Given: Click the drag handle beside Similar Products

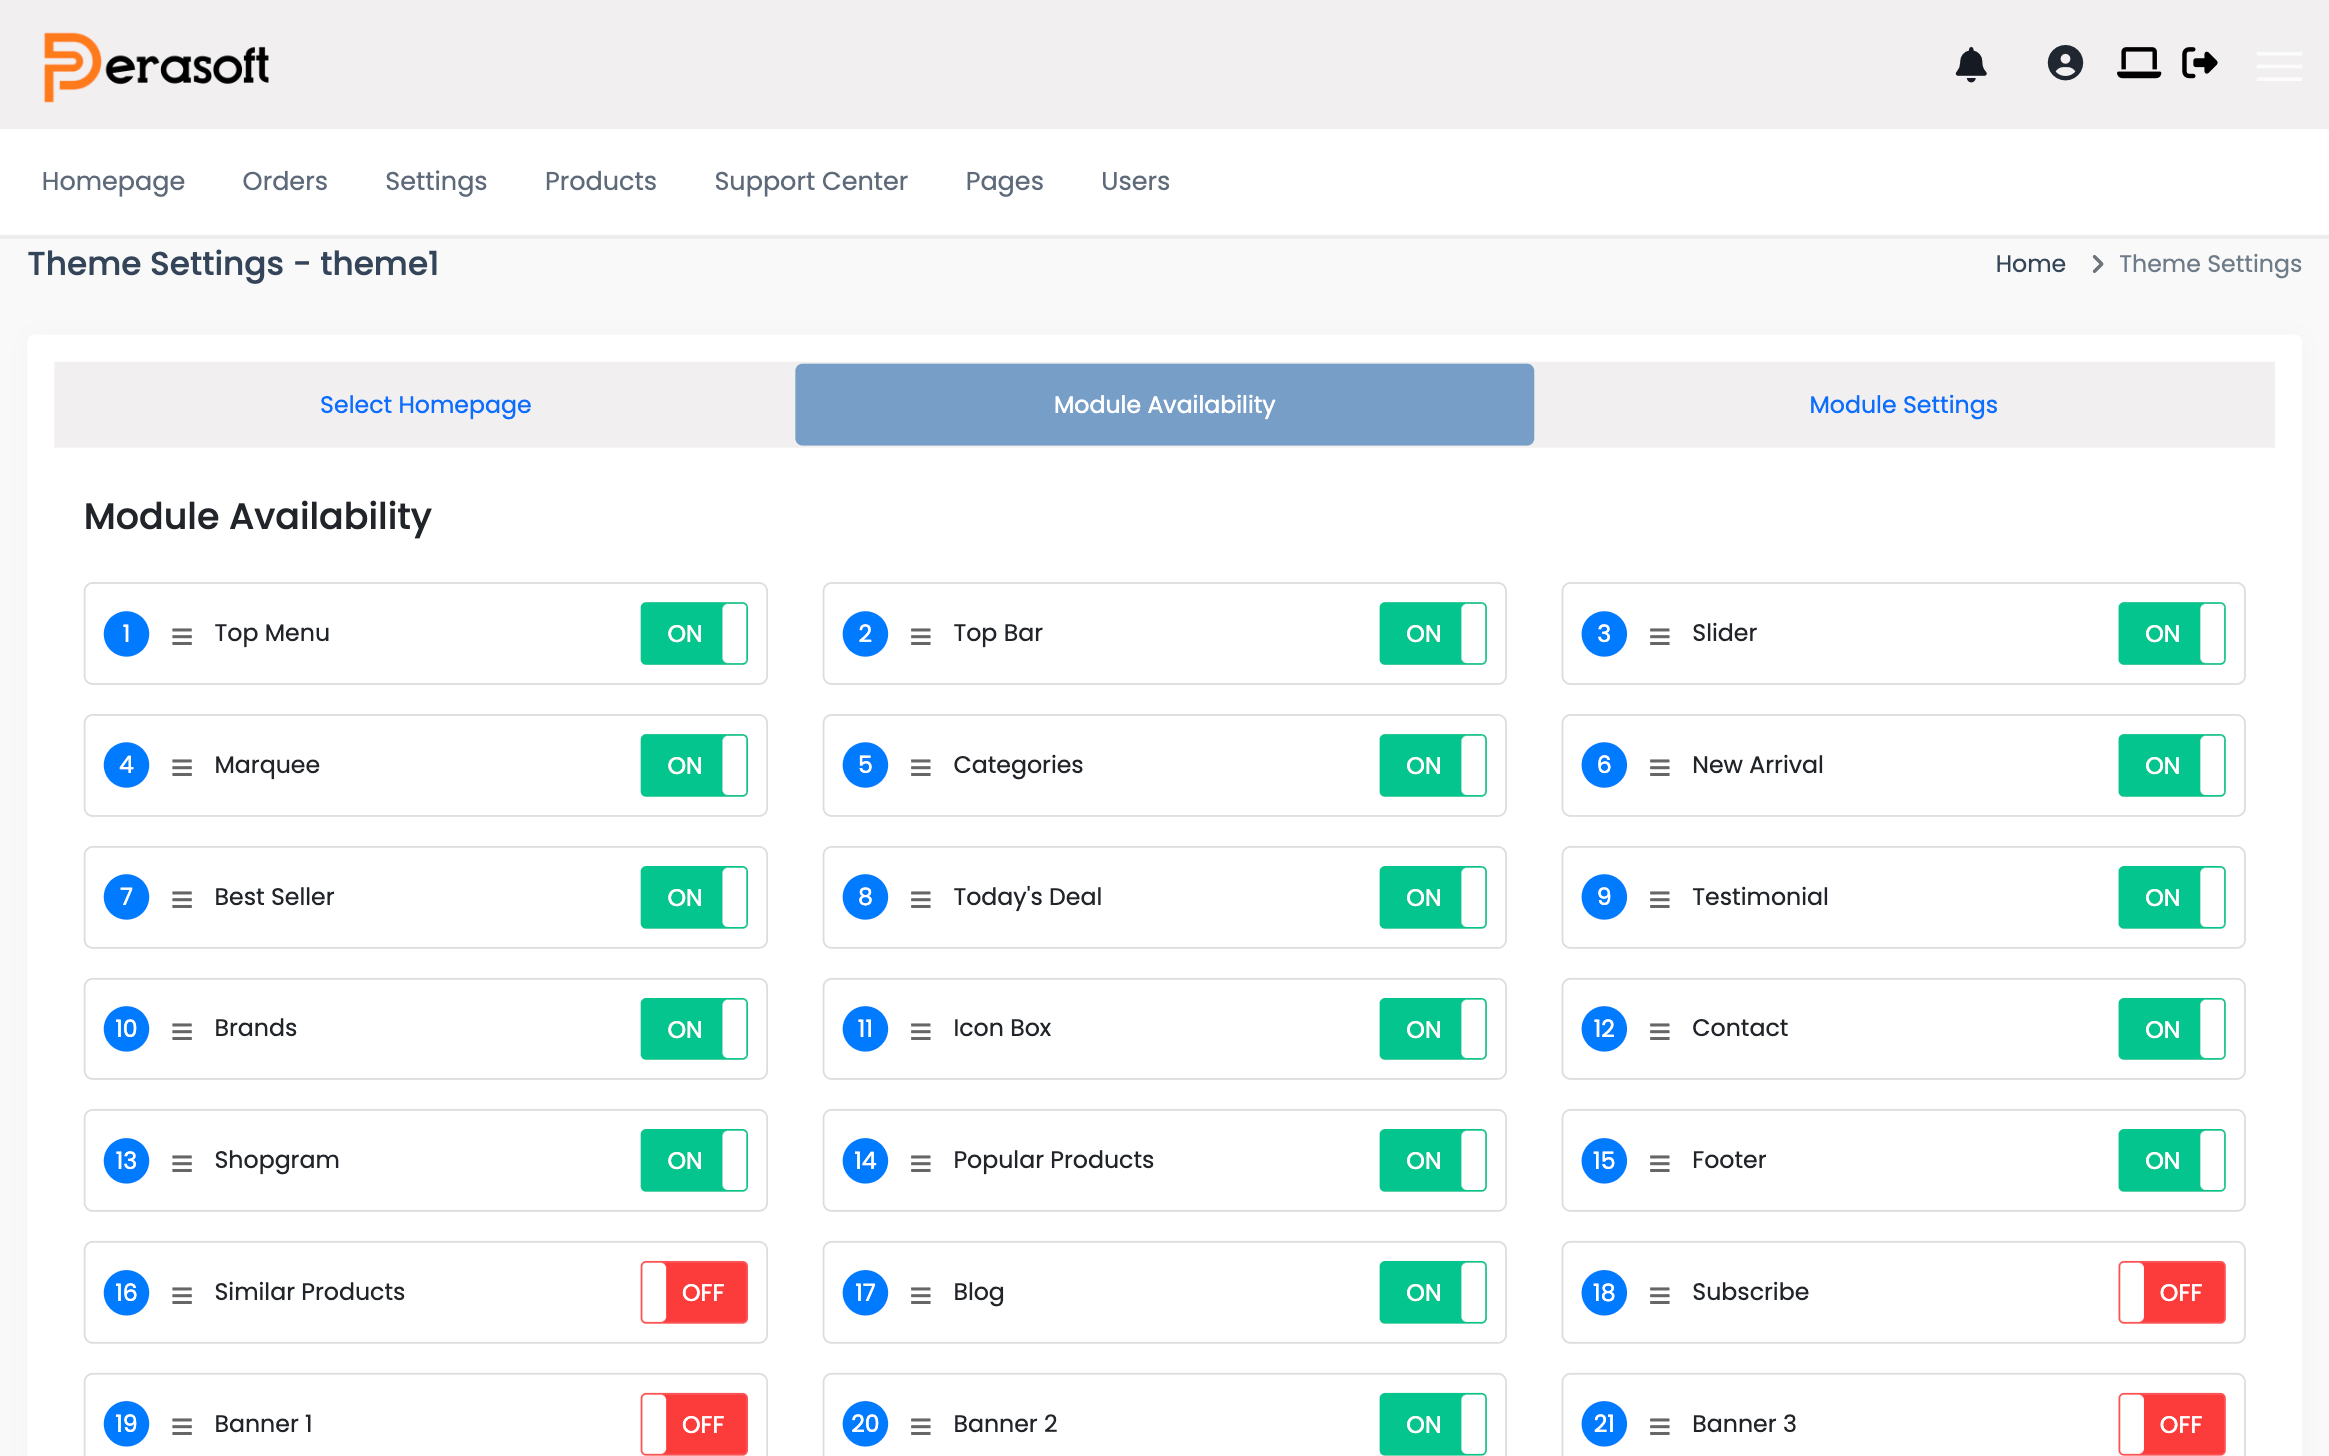Looking at the screenshot, I should click(182, 1295).
